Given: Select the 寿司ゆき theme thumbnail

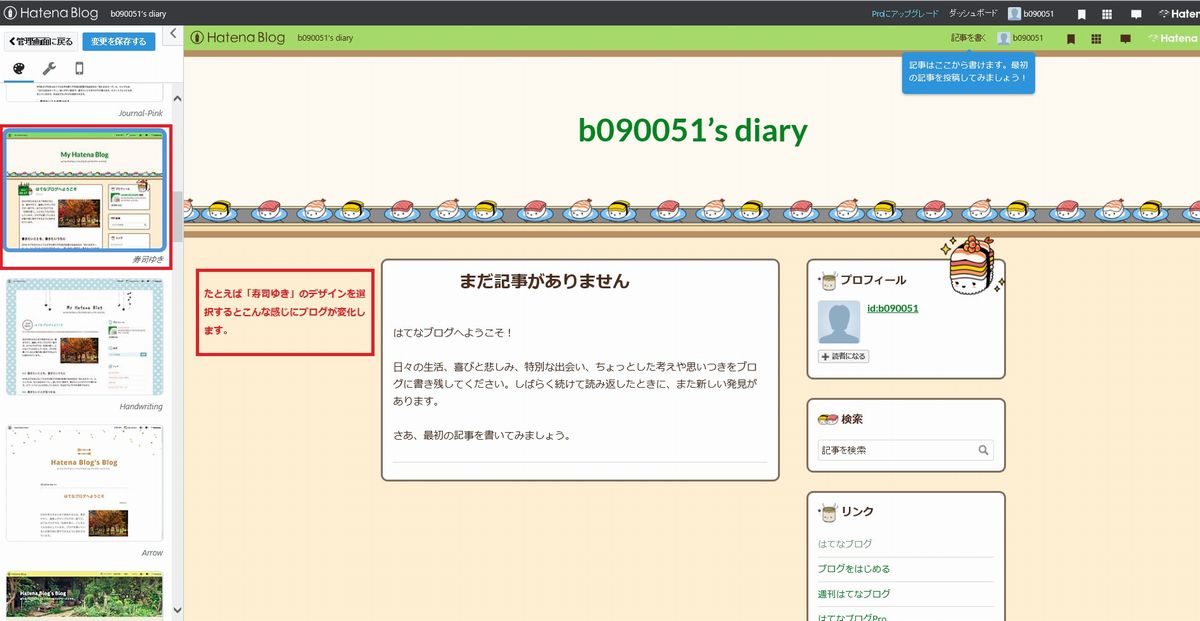Looking at the screenshot, I should 85,190.
